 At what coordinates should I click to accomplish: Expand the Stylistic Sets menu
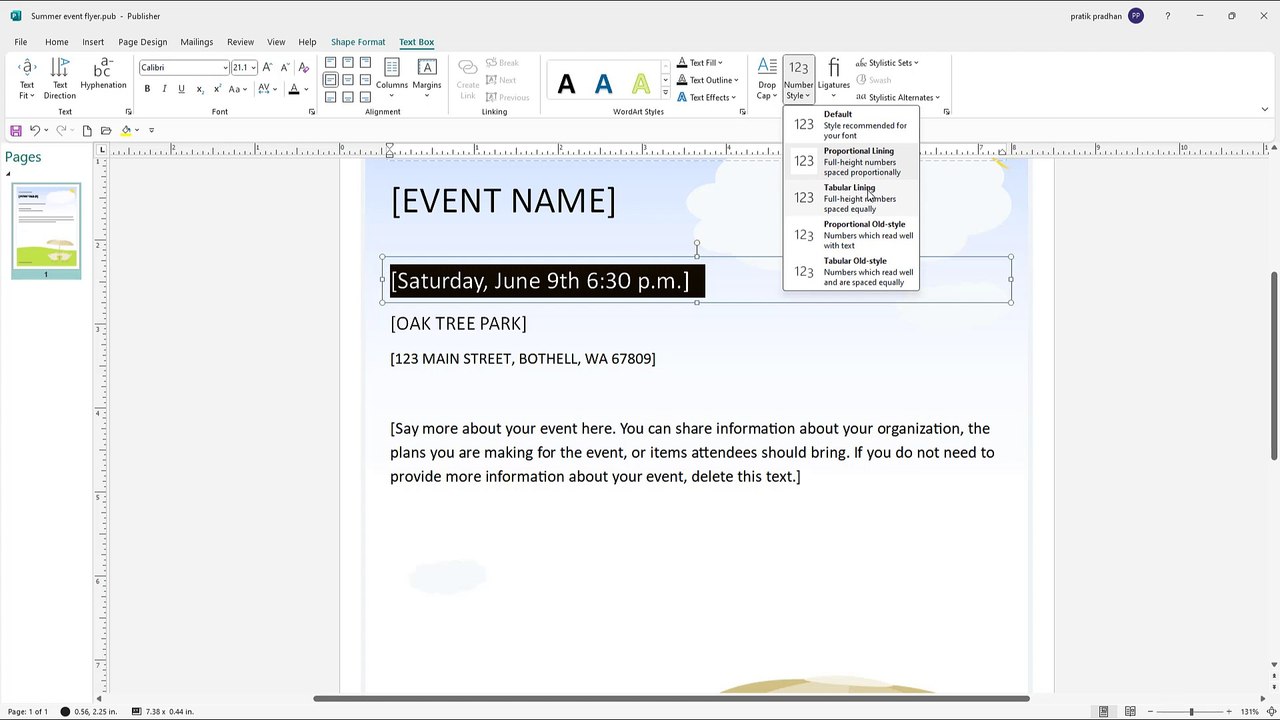(x=887, y=63)
